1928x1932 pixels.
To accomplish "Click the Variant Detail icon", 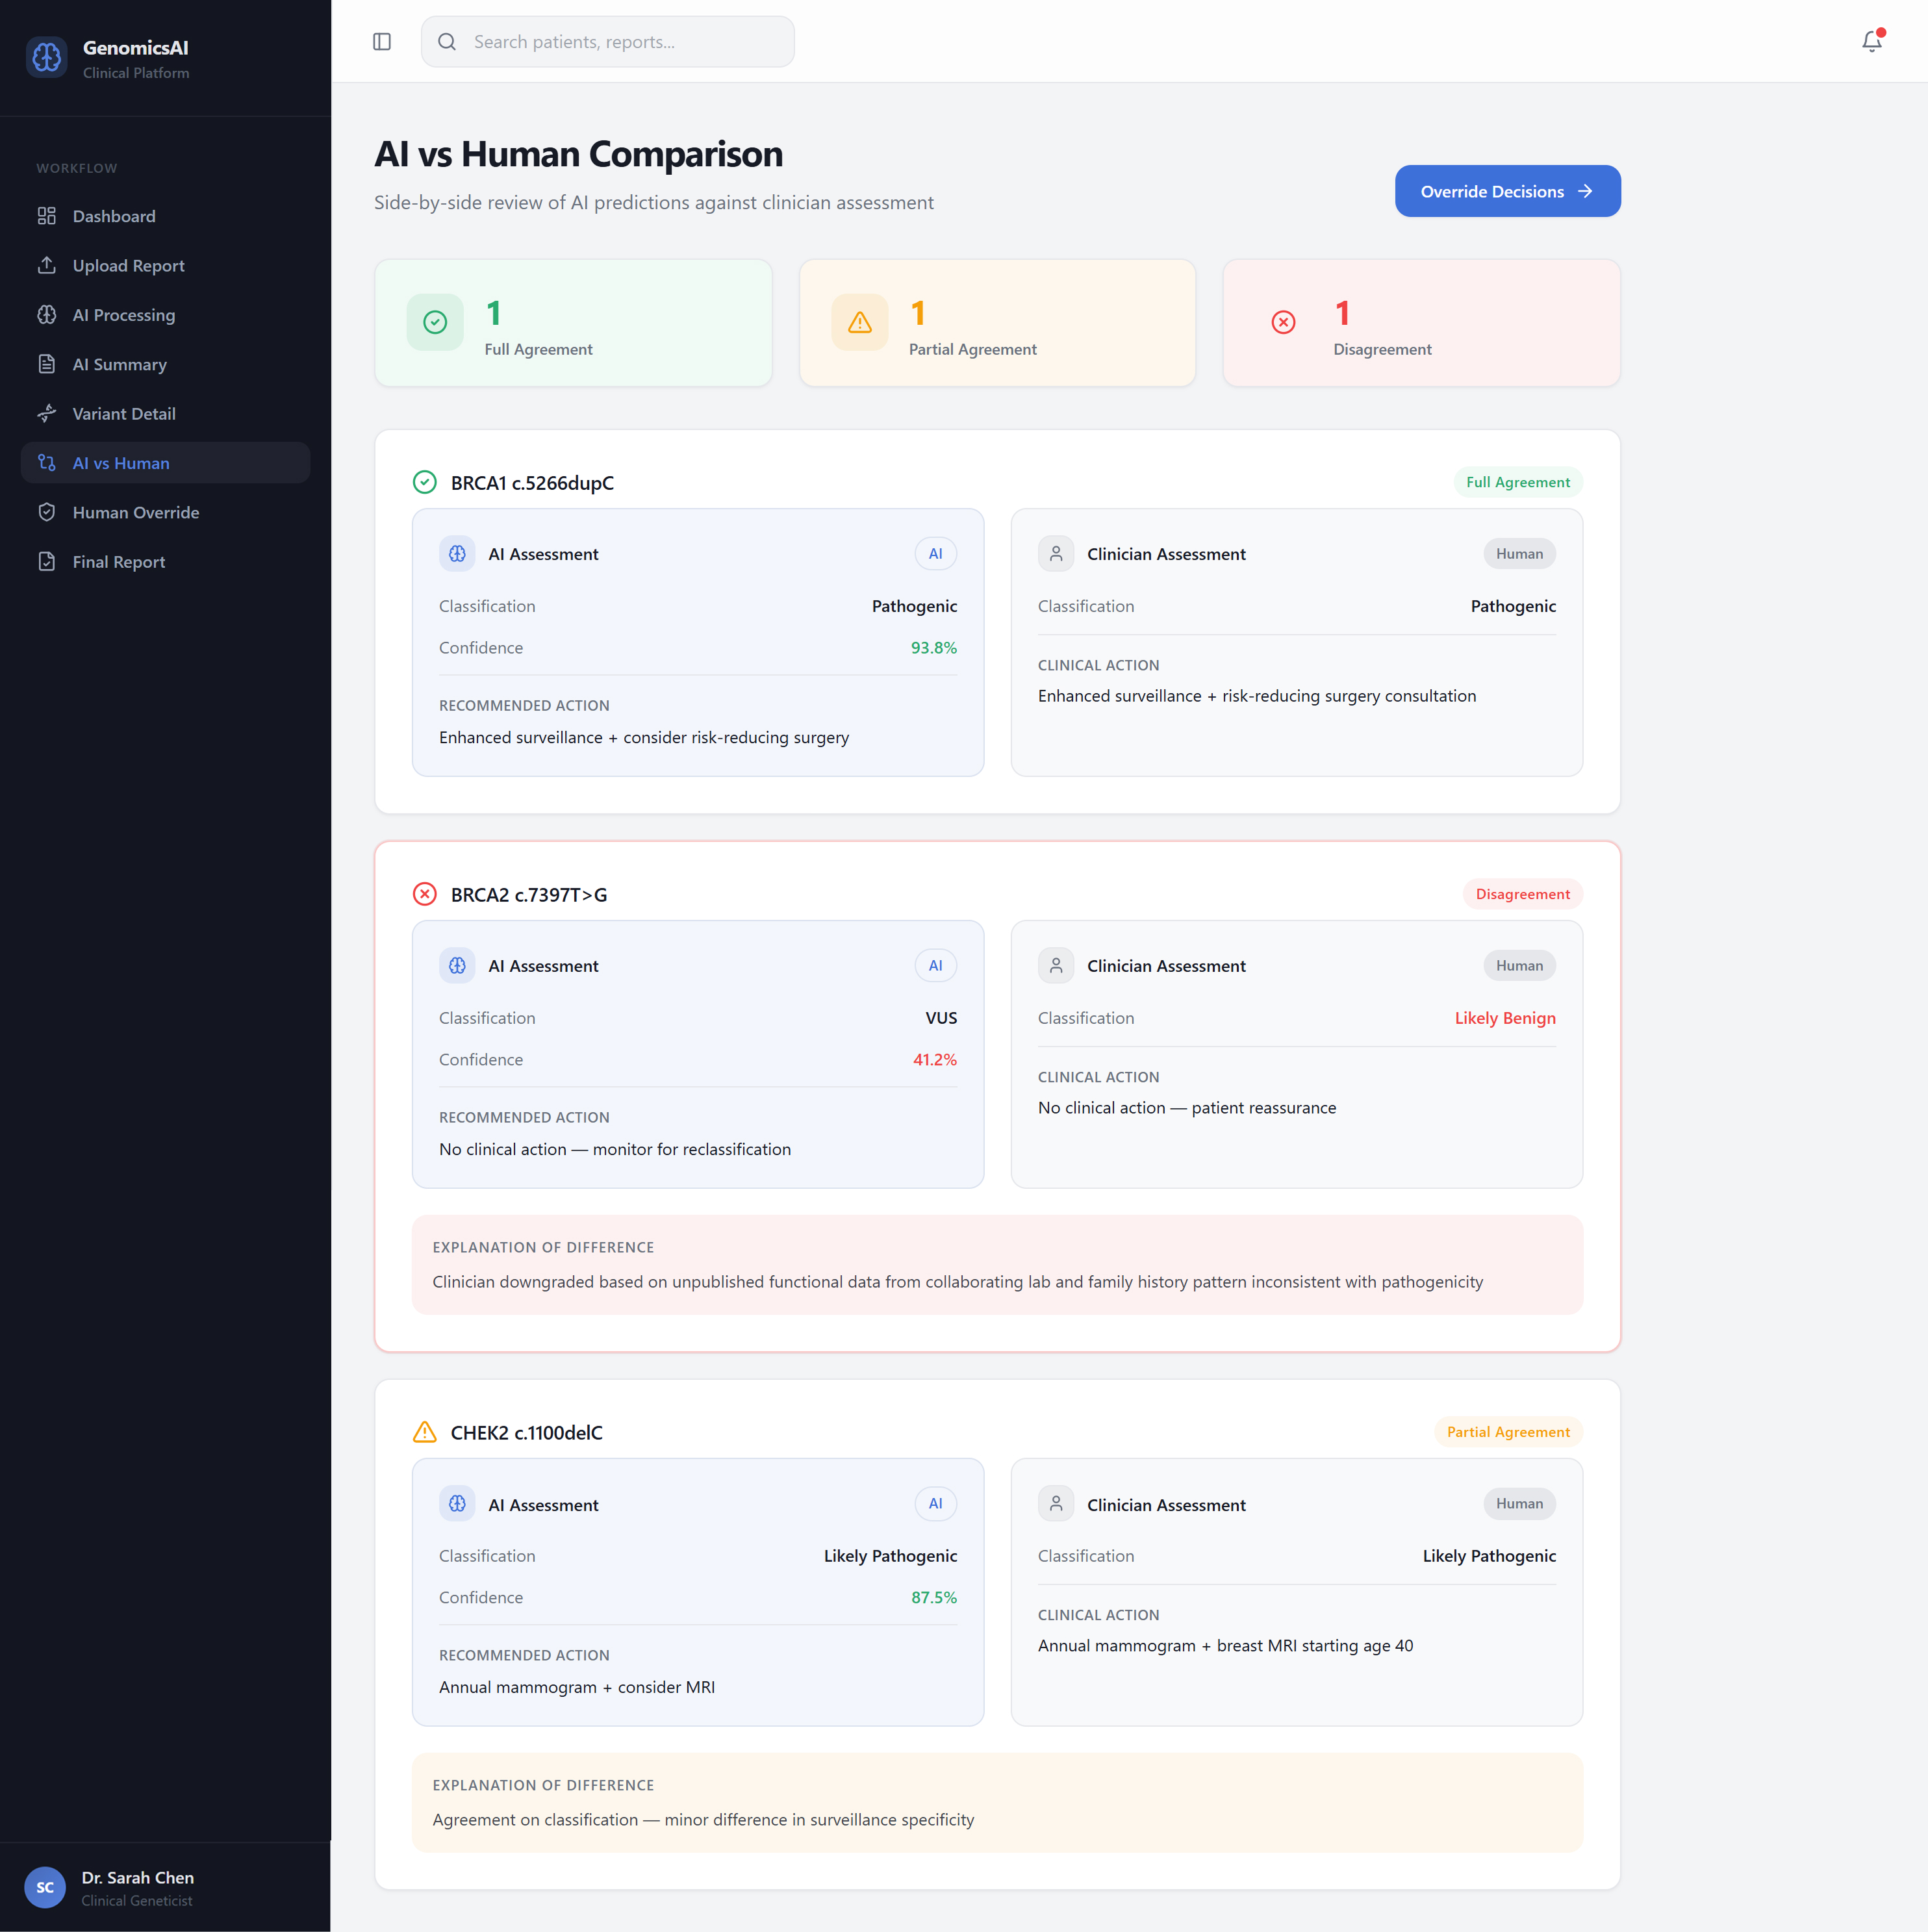I will tap(47, 413).
